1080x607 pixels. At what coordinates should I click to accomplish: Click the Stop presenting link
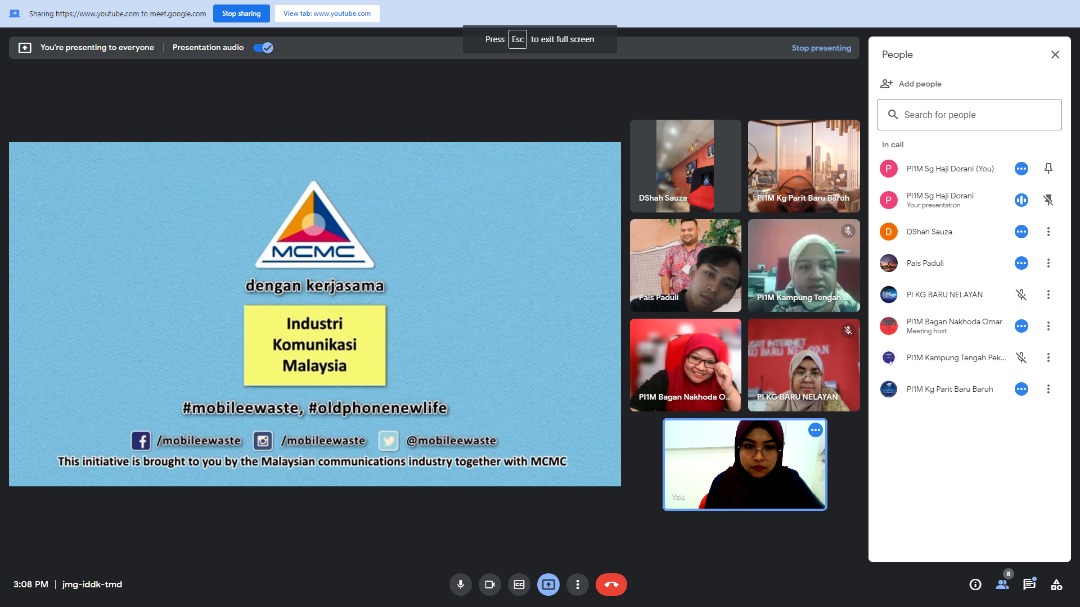821,48
